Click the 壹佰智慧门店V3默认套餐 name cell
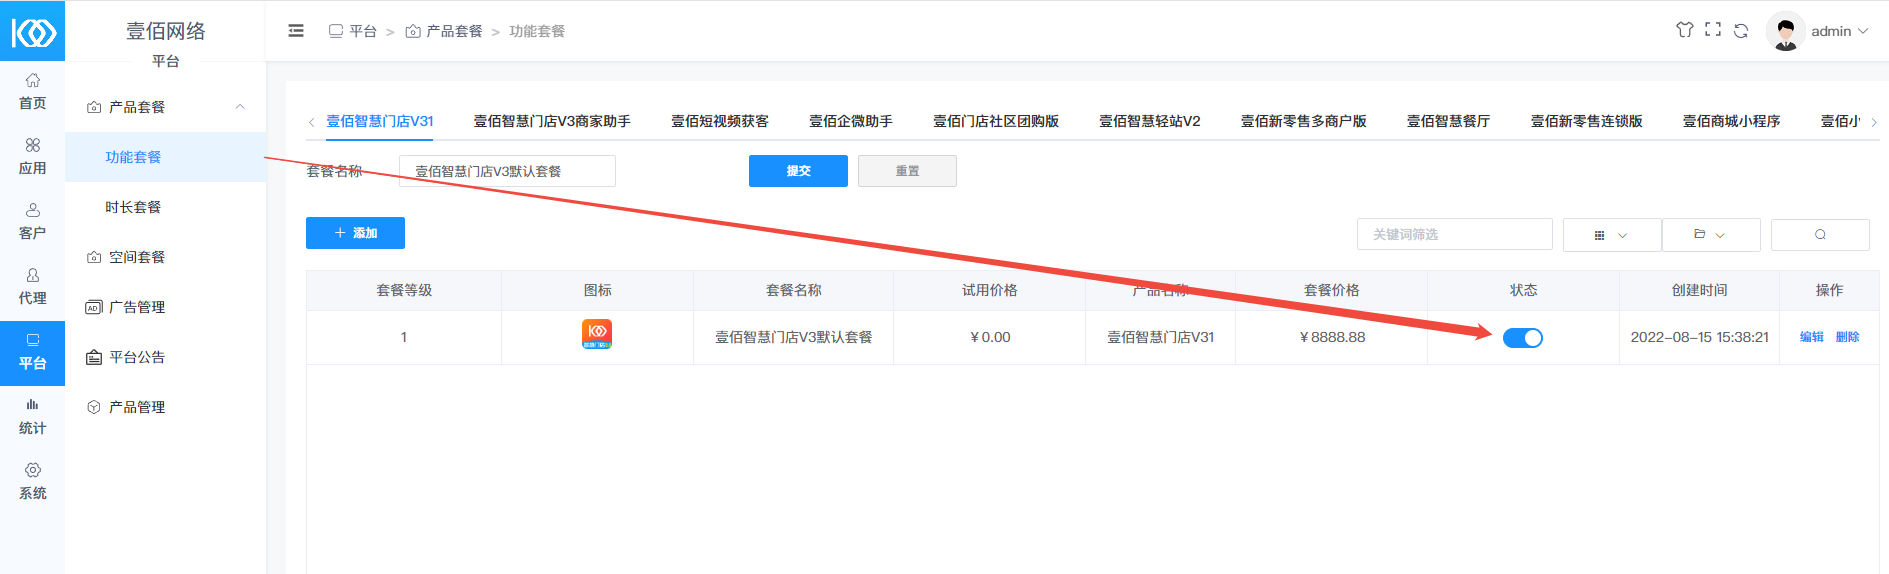 pyautogui.click(x=794, y=337)
